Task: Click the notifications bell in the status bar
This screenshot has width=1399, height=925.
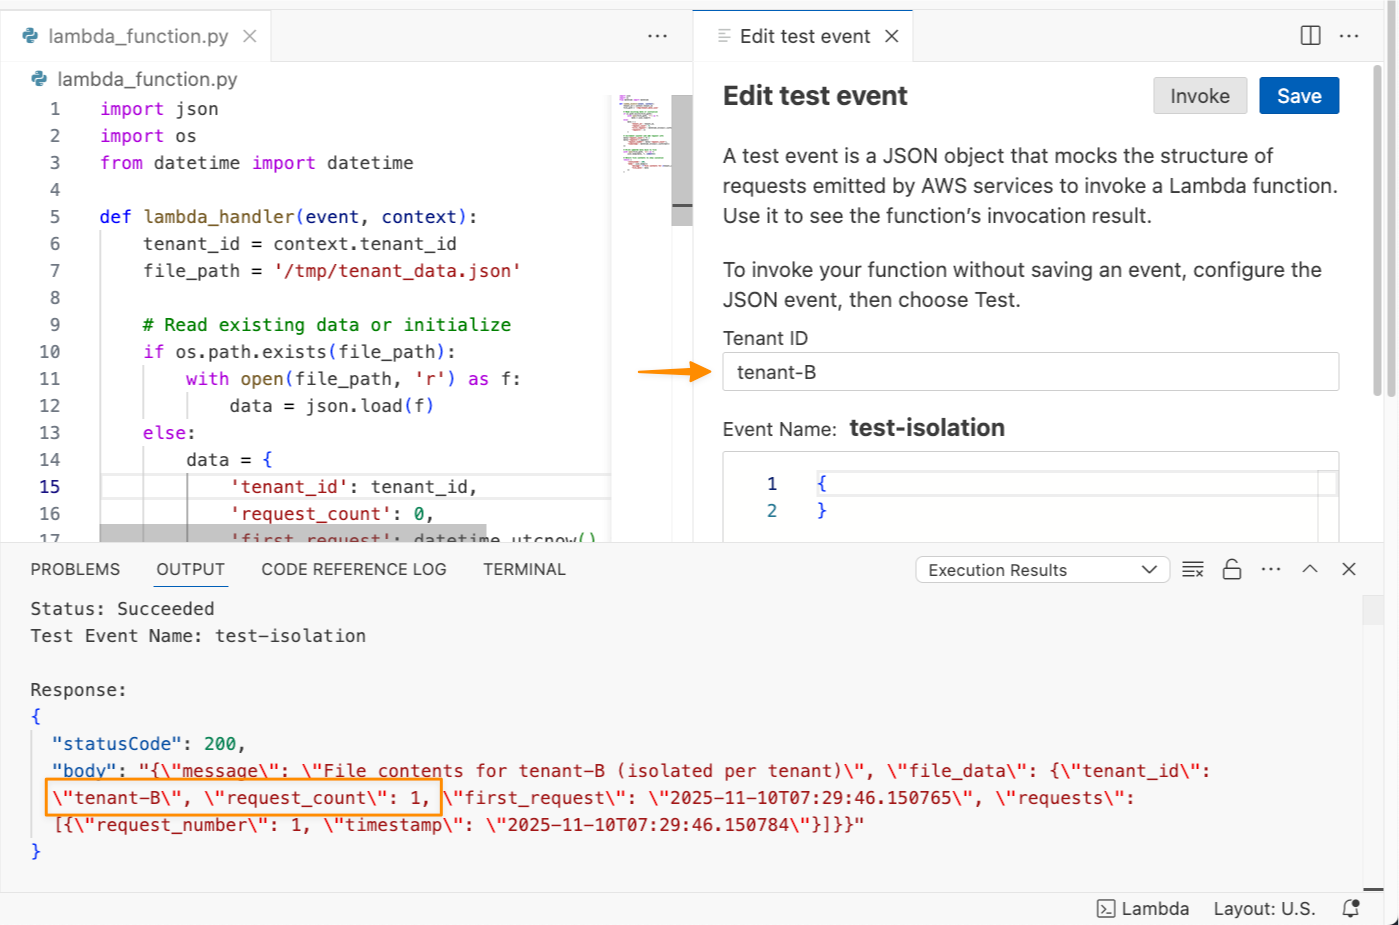Action: [x=1351, y=908]
